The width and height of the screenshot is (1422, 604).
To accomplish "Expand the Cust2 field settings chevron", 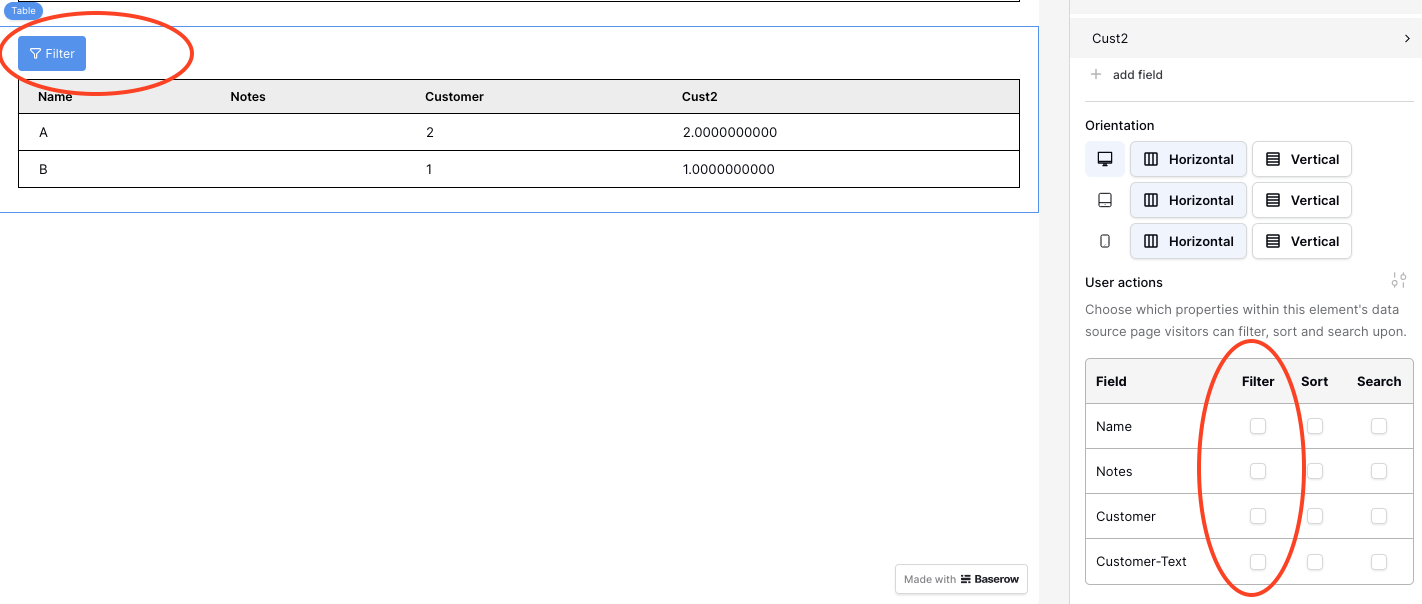I will (1407, 39).
